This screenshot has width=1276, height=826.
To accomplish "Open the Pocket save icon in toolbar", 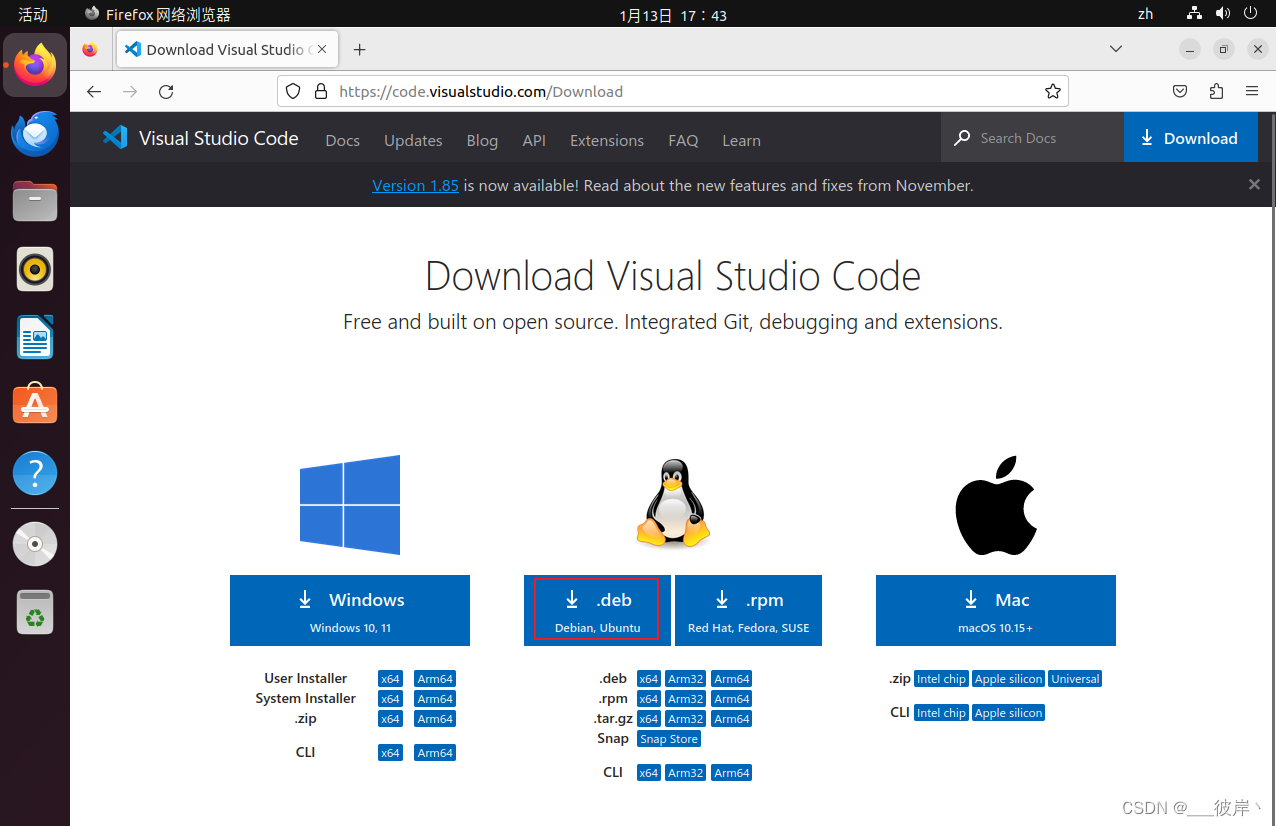I will tap(1180, 91).
